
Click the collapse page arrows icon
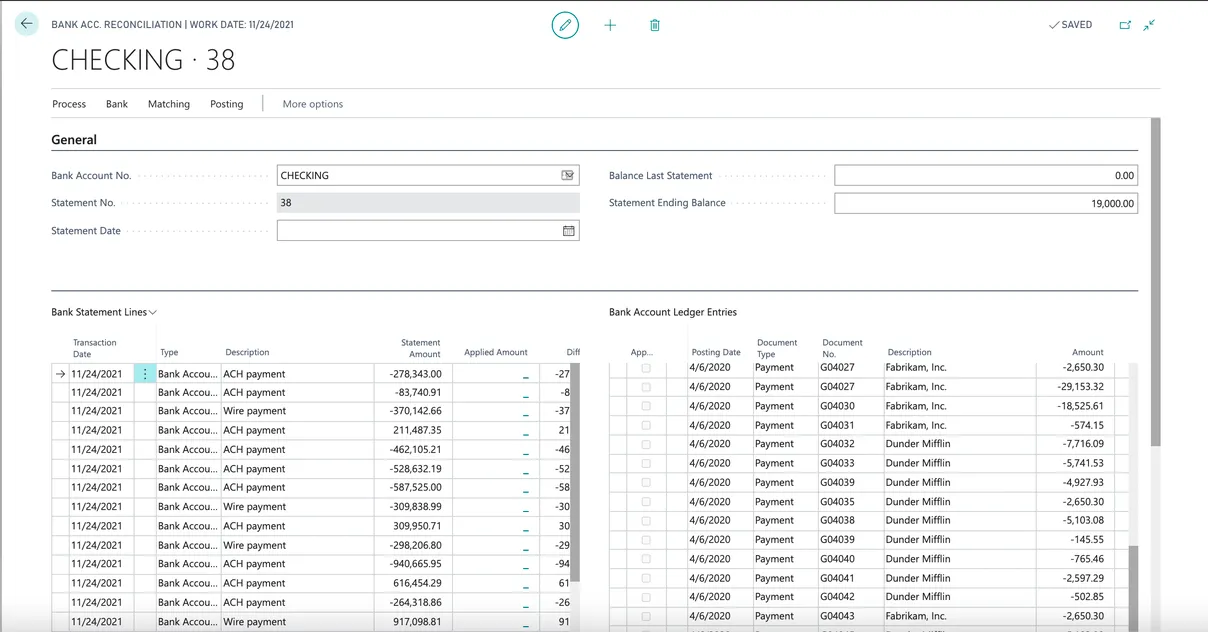click(x=1149, y=25)
